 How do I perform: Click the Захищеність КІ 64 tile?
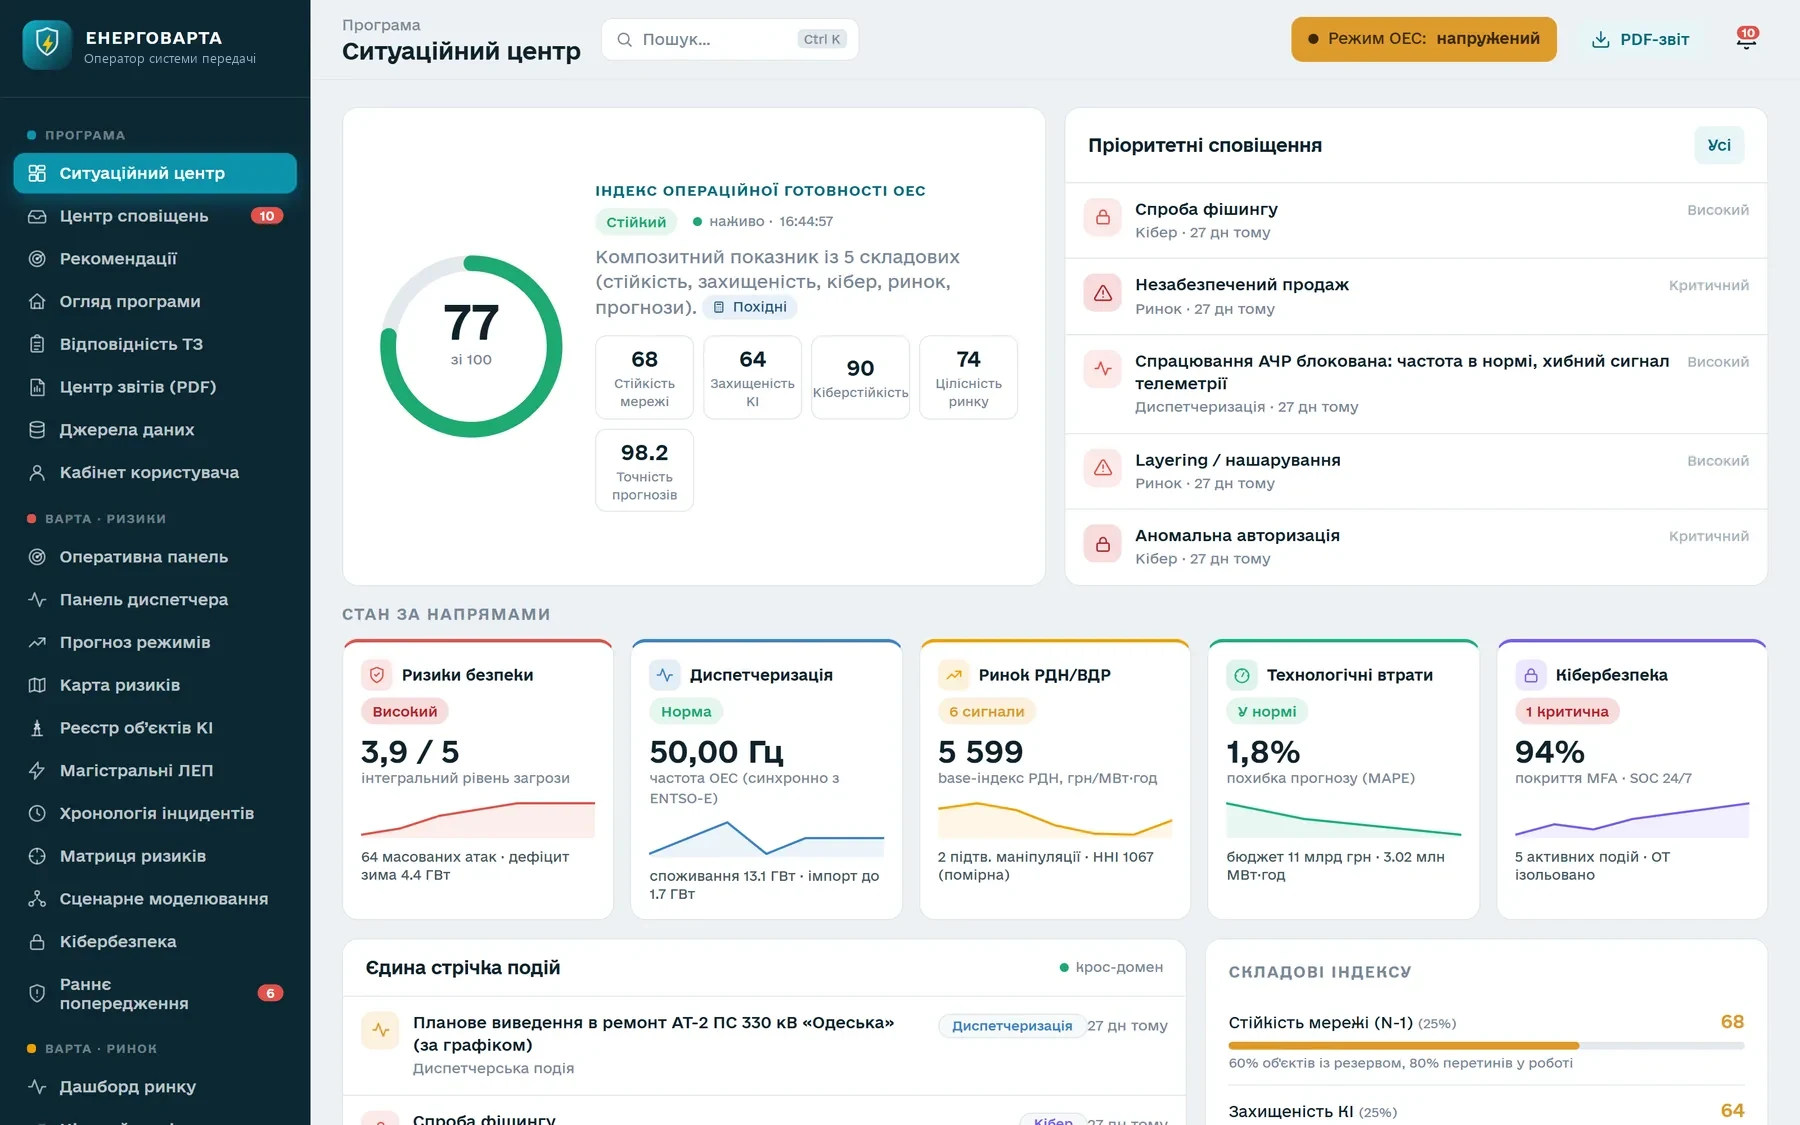pyautogui.click(x=752, y=377)
